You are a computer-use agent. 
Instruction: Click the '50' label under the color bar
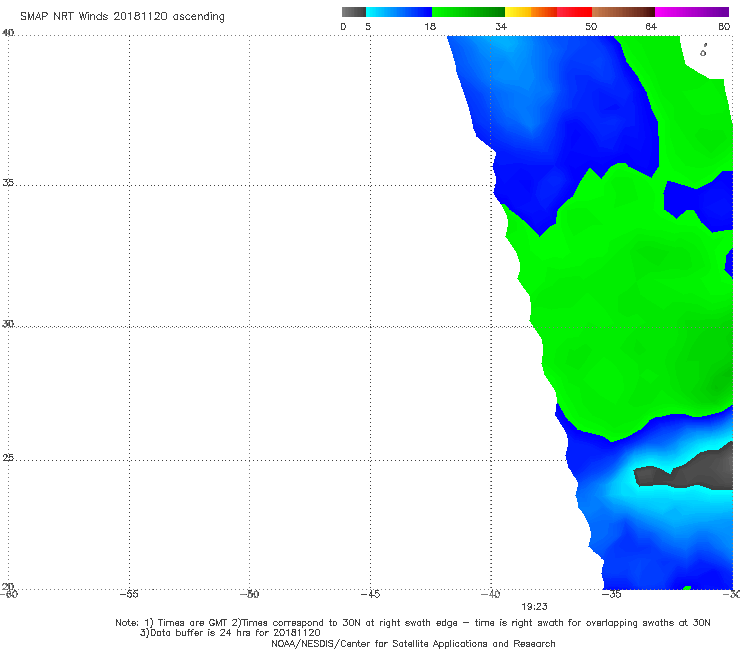[591, 26]
